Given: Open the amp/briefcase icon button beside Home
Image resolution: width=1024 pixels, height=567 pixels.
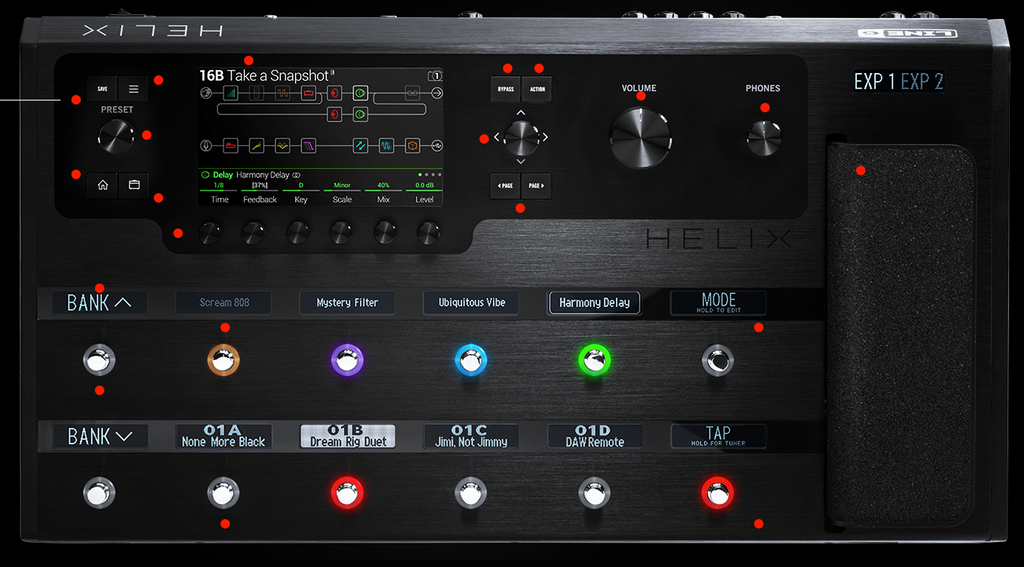Looking at the screenshot, I should pyautogui.click(x=134, y=185).
